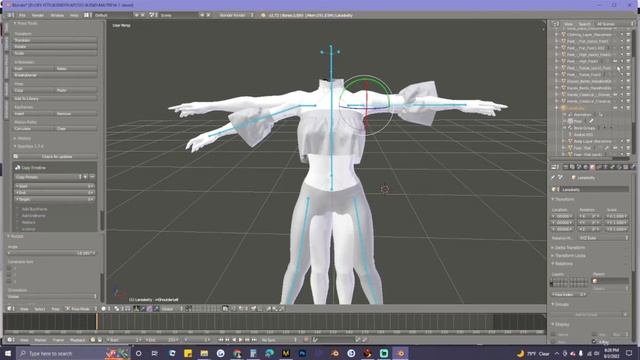The width and height of the screenshot is (640, 360).
Task: Enable the Y constraint axis checkbox
Action: click(x=9, y=275)
